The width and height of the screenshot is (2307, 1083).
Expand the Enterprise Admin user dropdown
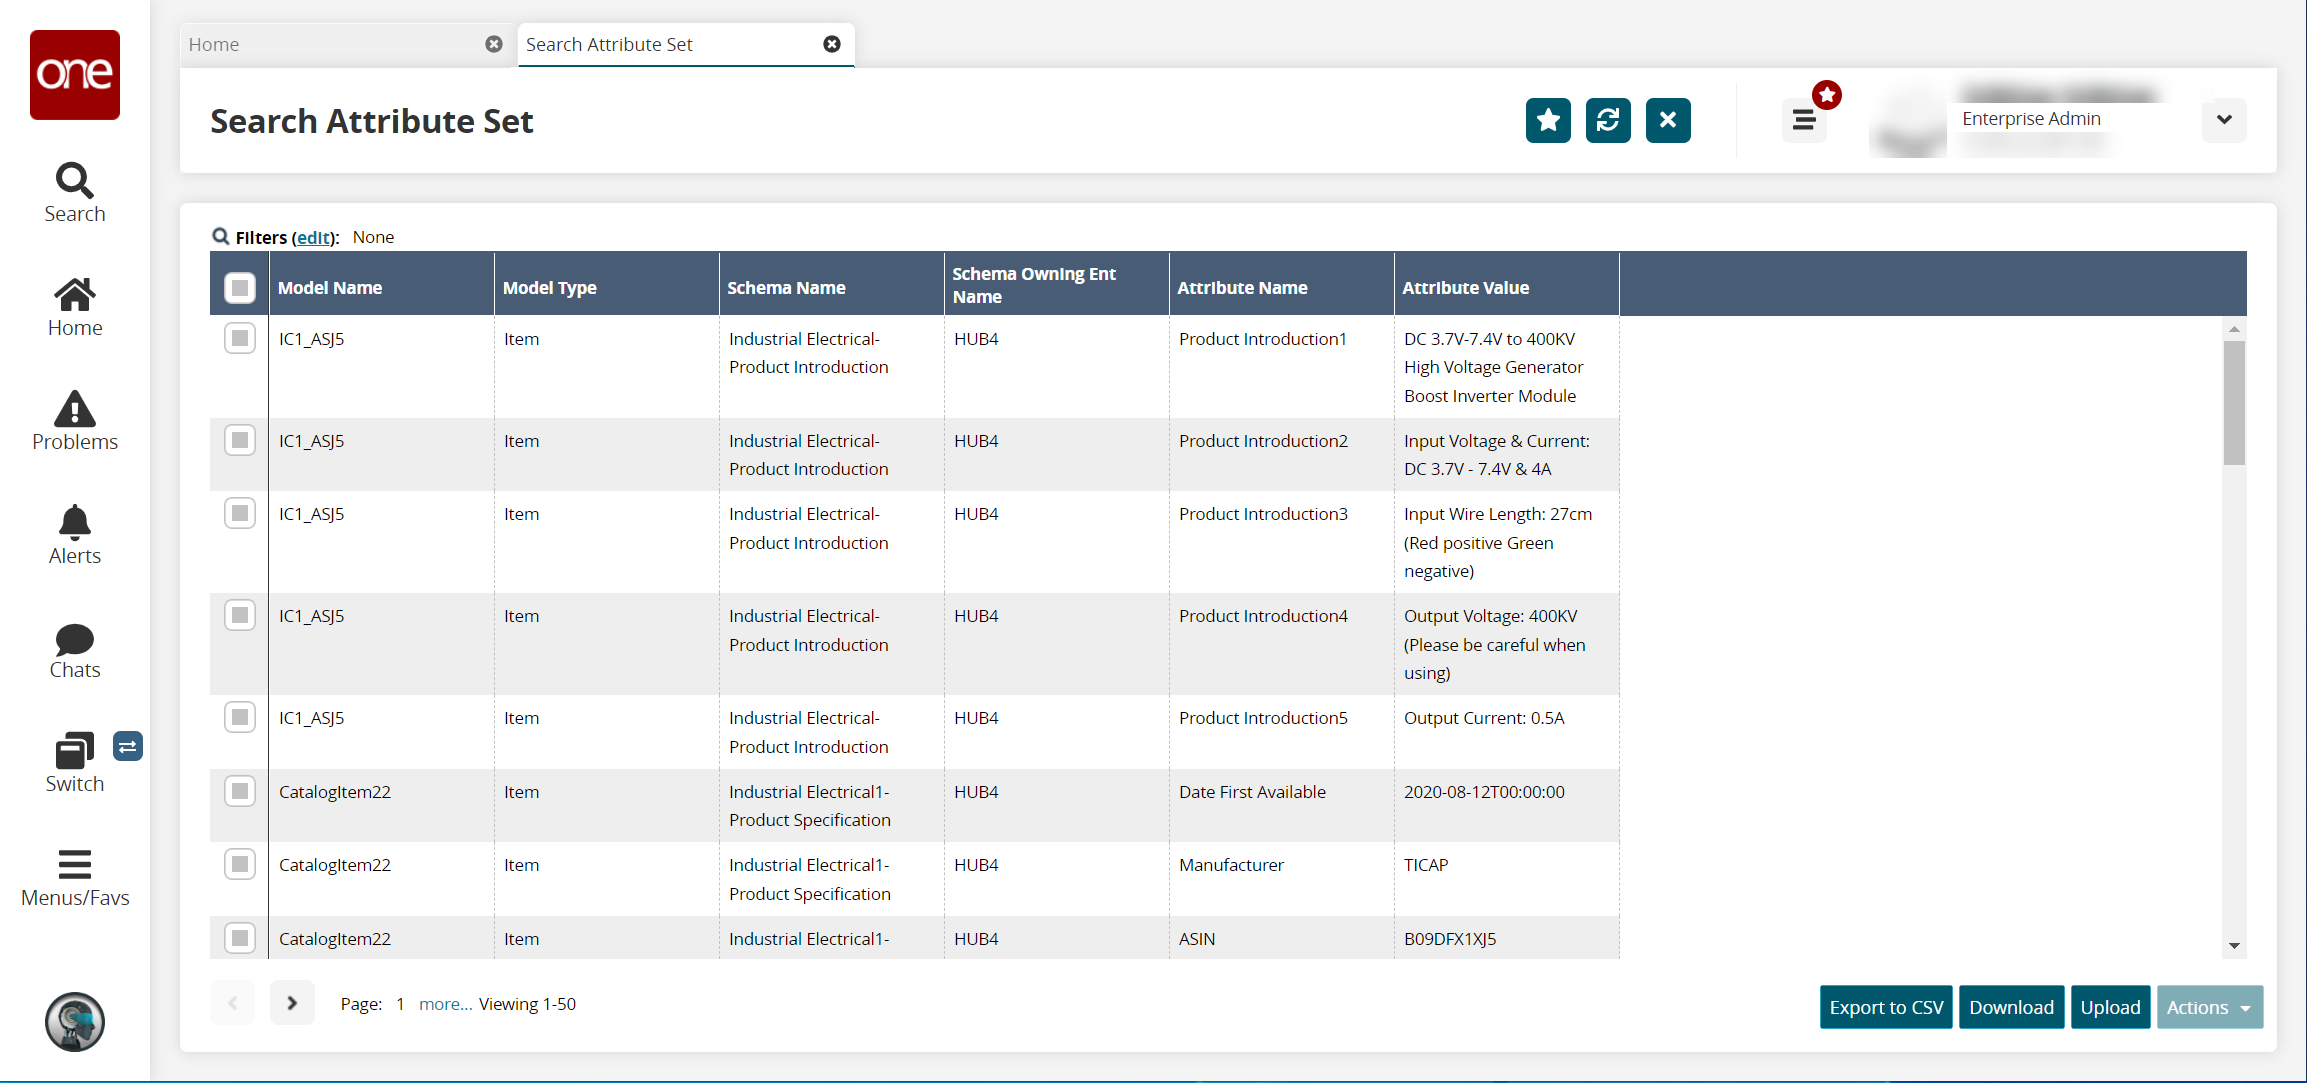[x=2223, y=120]
